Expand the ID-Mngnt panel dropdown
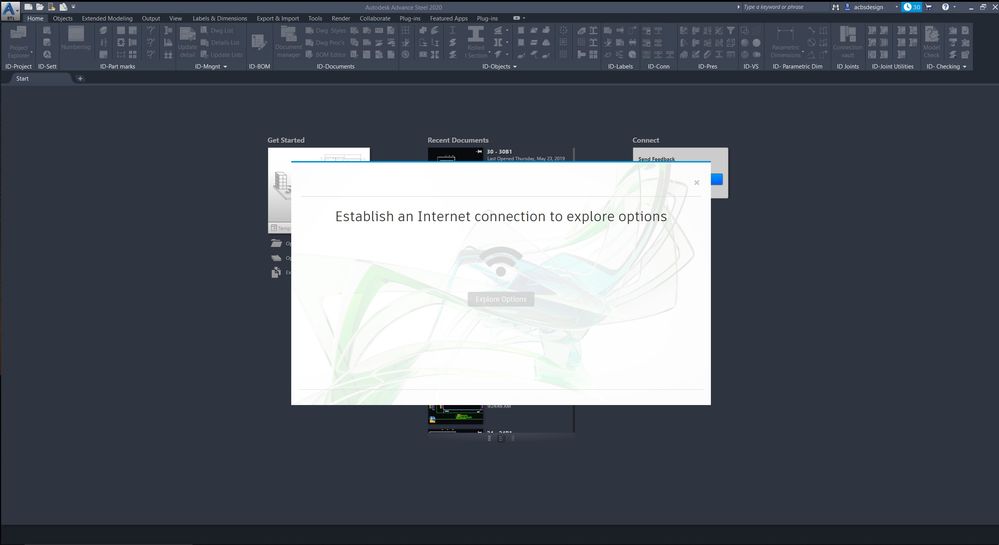The width and height of the screenshot is (999, 545). (x=225, y=67)
